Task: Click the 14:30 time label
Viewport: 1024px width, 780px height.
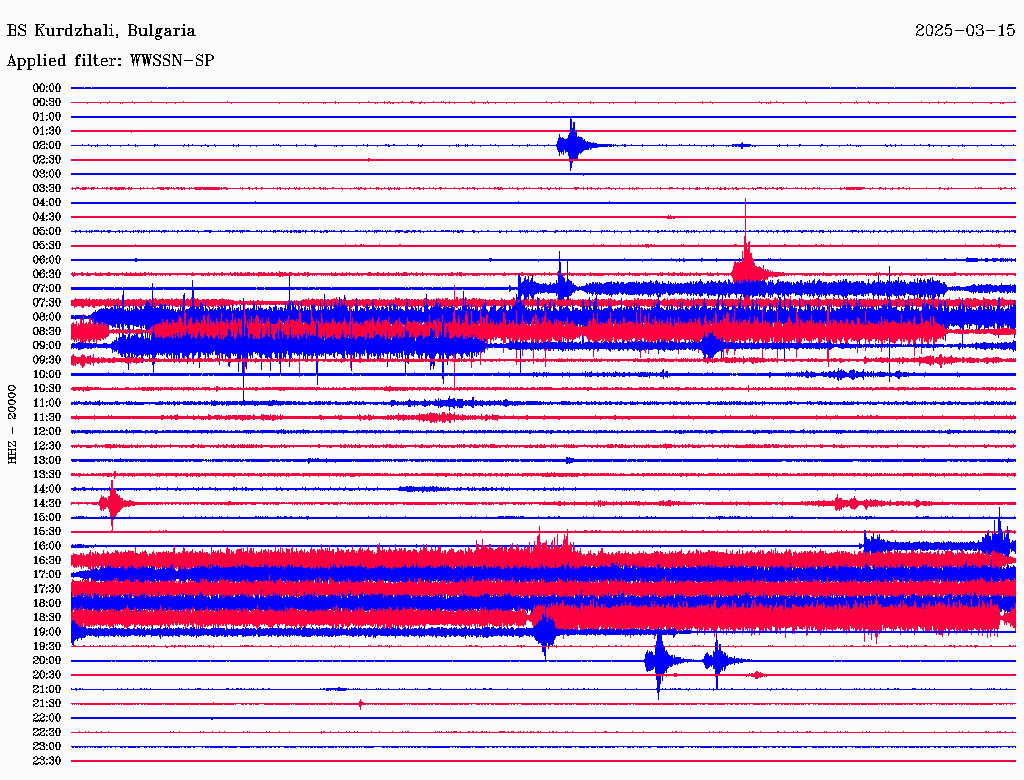Action: (47, 503)
